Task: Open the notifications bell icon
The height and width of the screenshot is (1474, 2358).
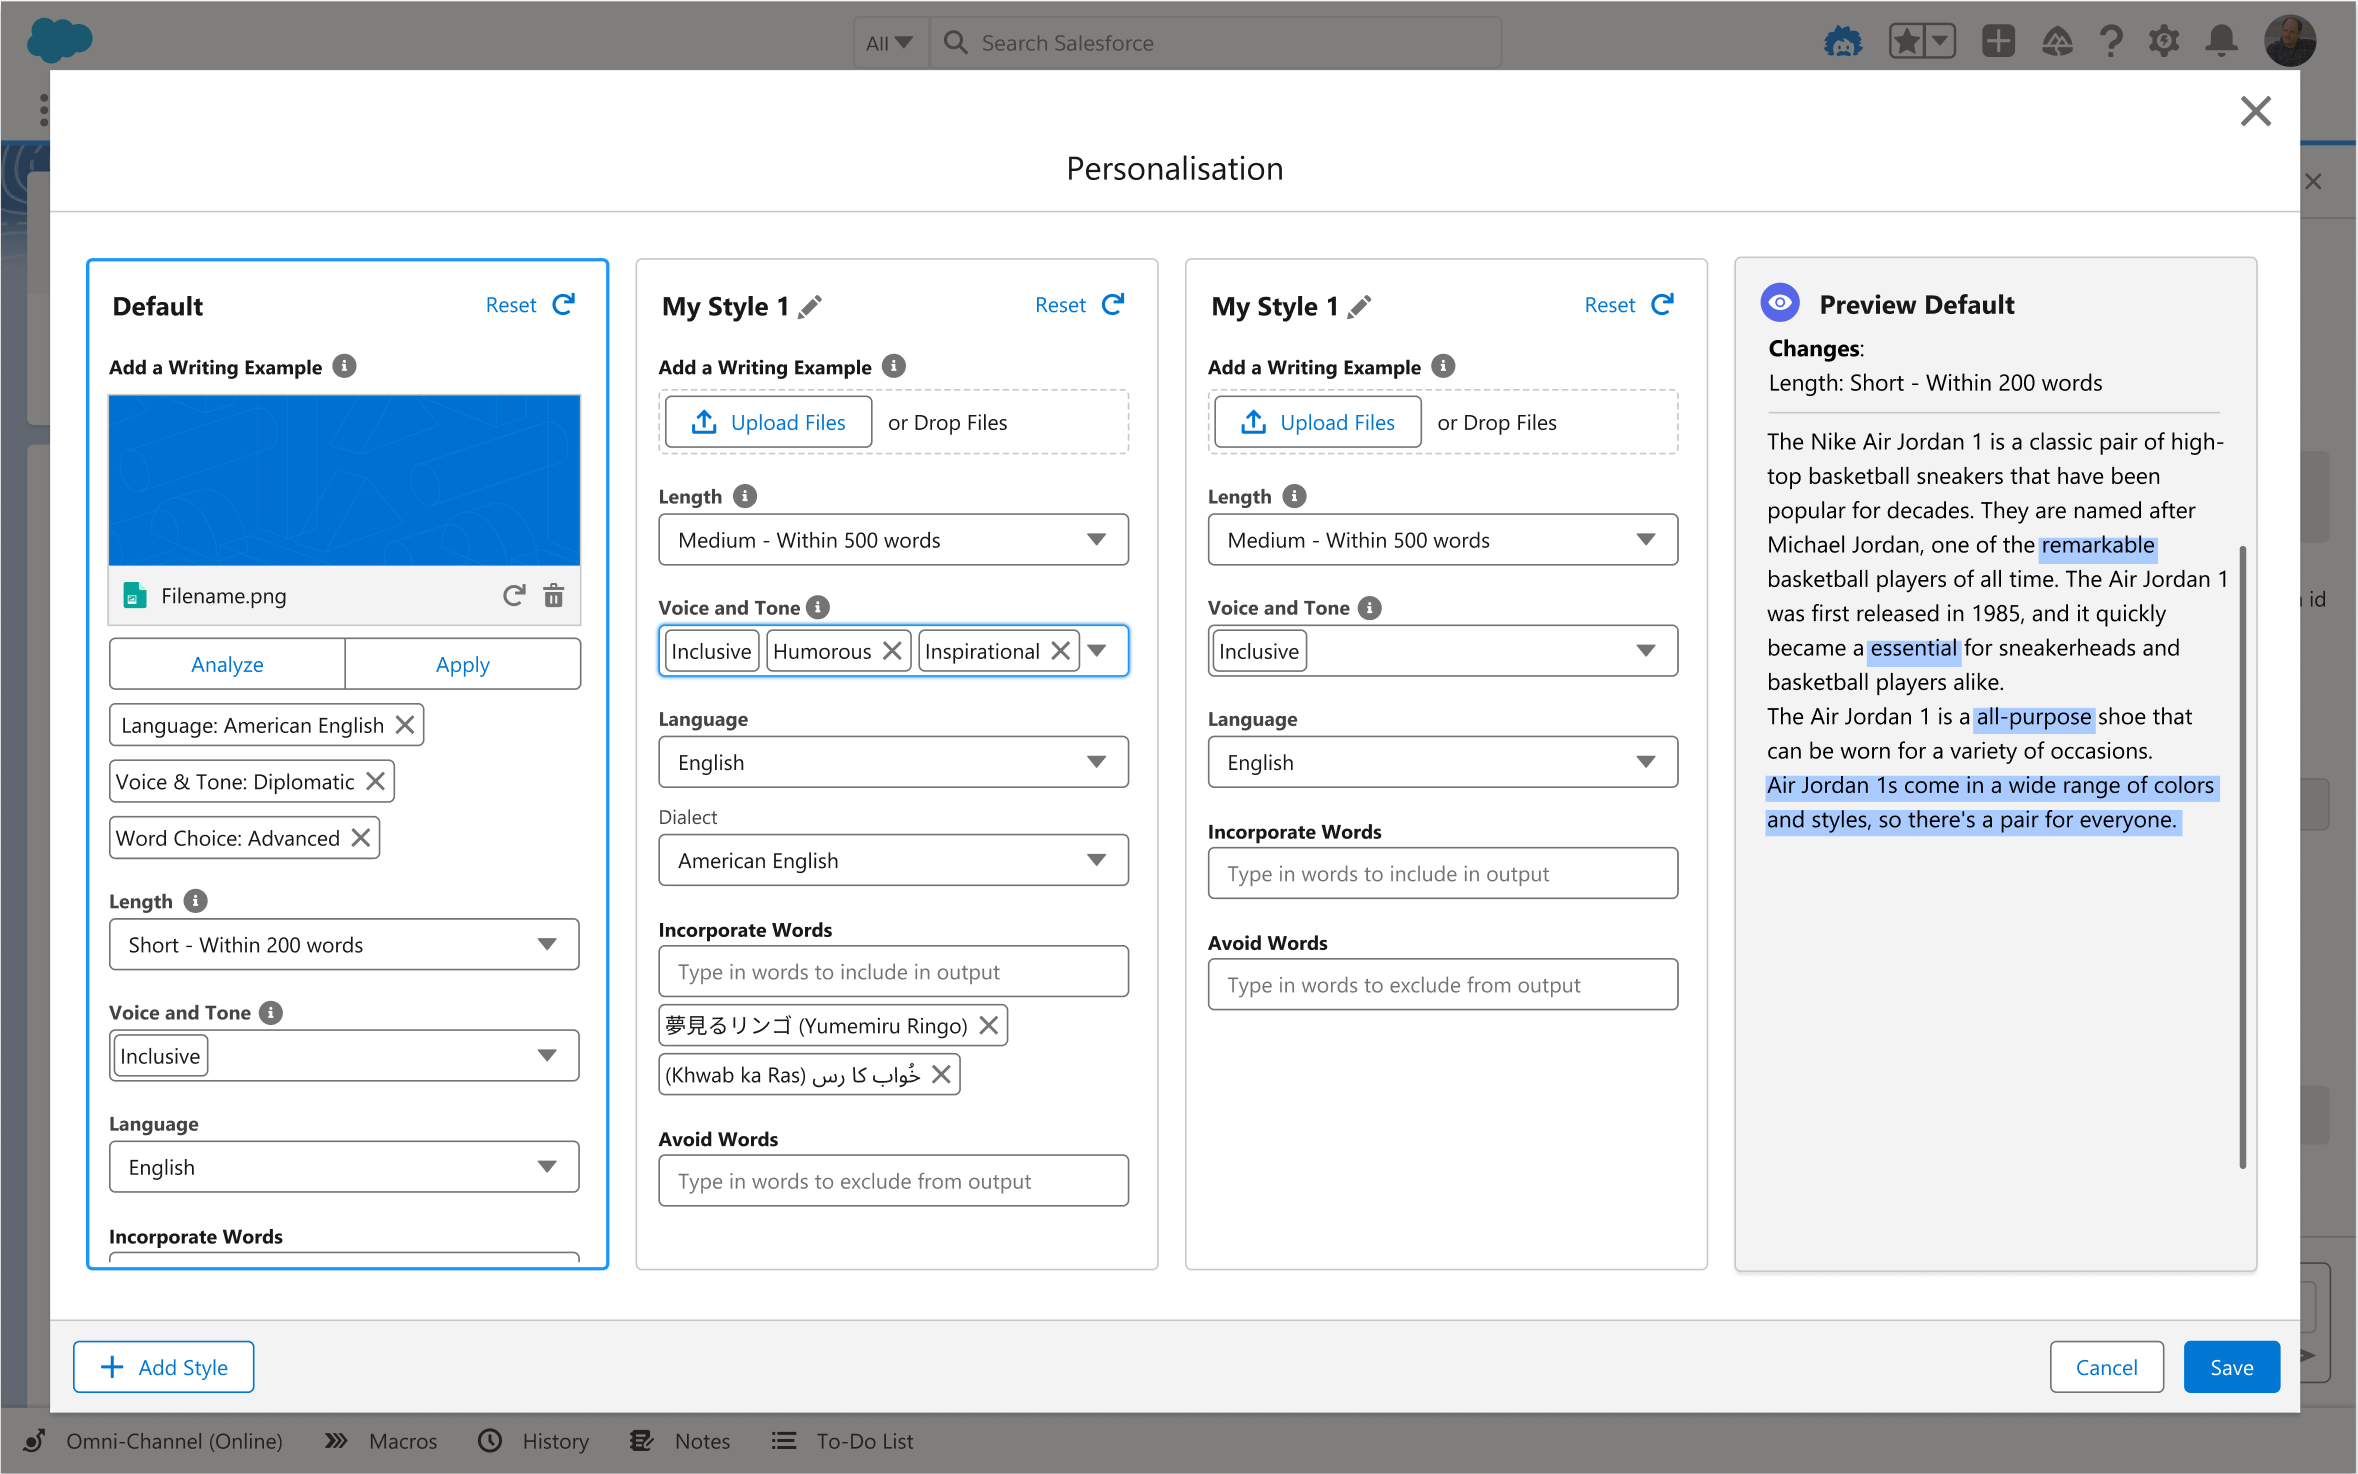Action: (2222, 42)
